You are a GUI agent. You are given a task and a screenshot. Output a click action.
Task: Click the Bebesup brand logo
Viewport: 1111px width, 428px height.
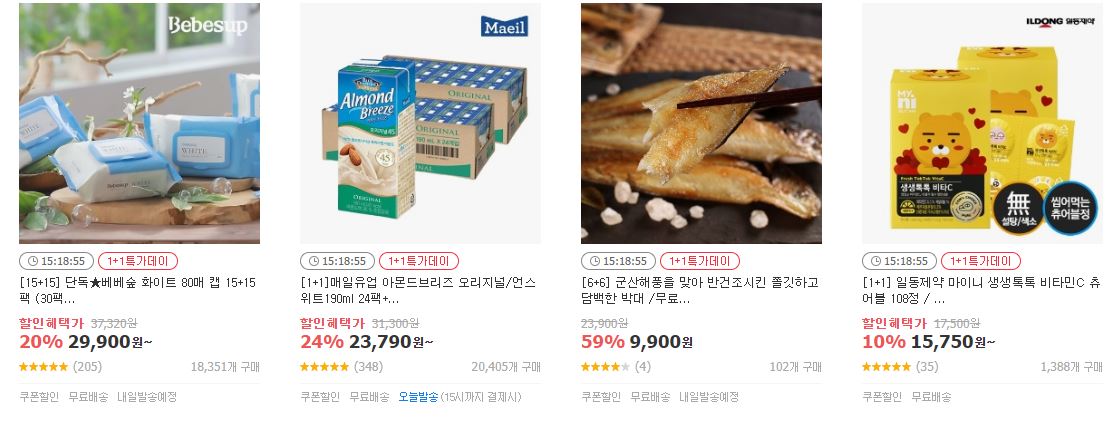[208, 26]
